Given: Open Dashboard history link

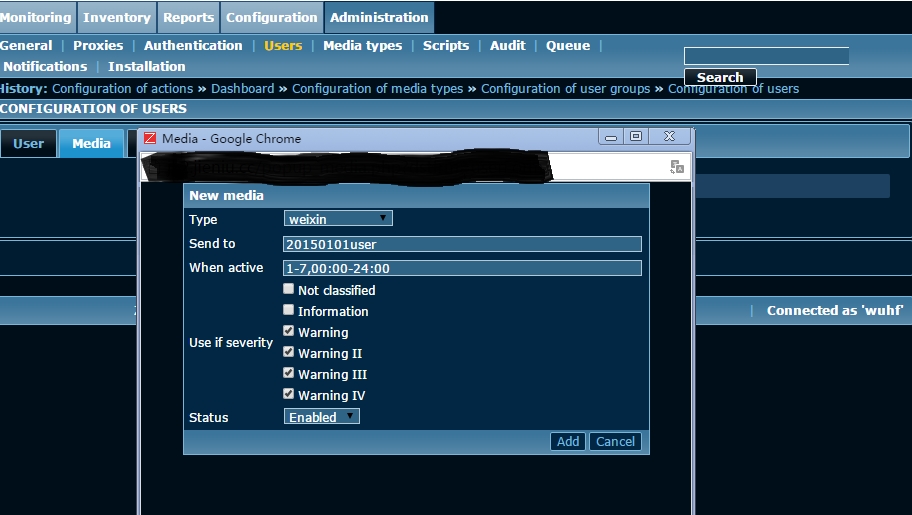Looking at the screenshot, I should [x=243, y=88].
